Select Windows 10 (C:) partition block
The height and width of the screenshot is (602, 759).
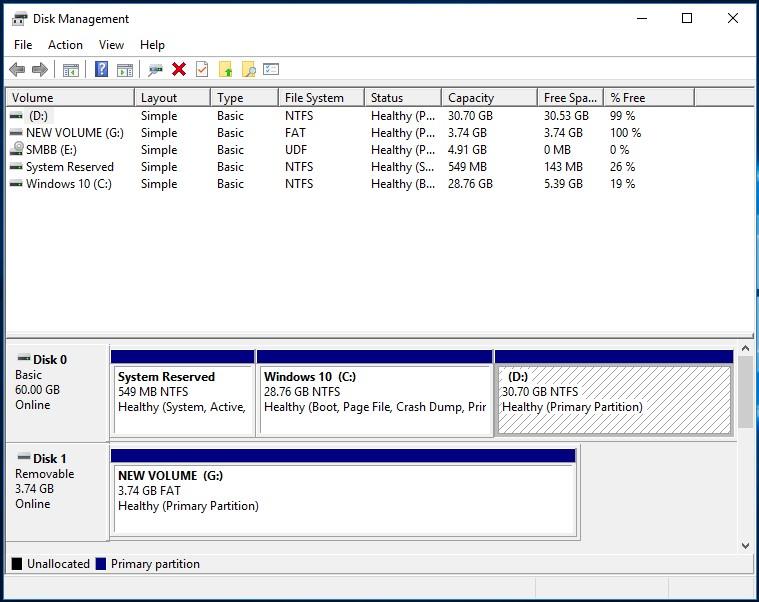(x=375, y=393)
